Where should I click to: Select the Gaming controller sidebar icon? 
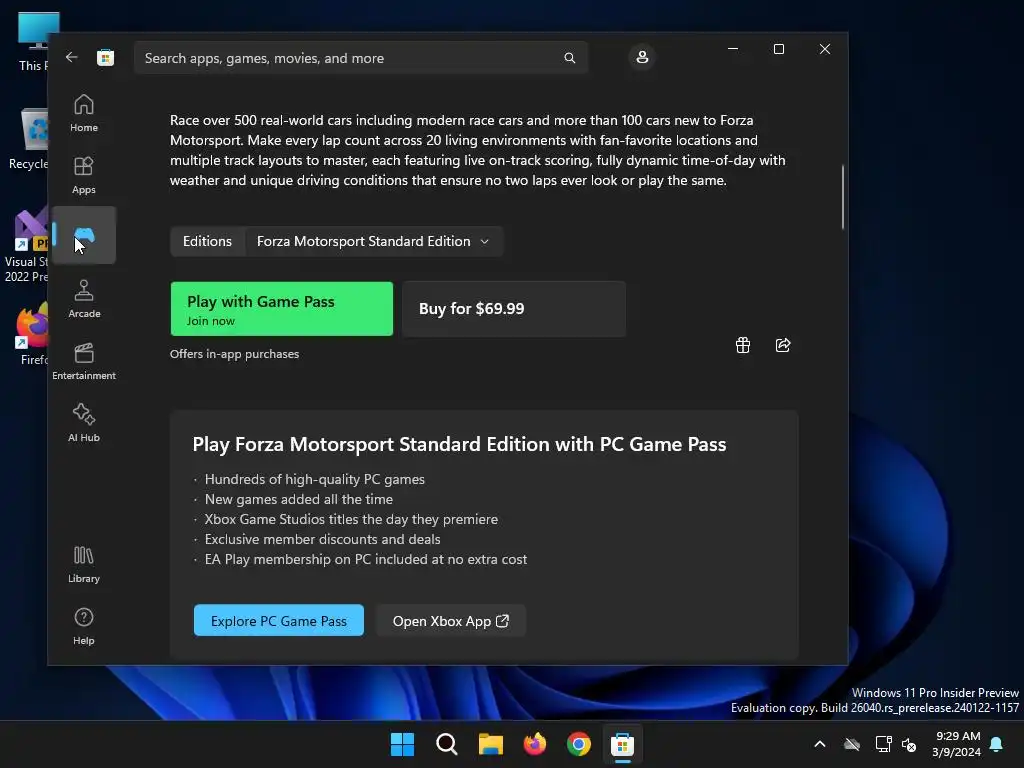click(x=84, y=235)
